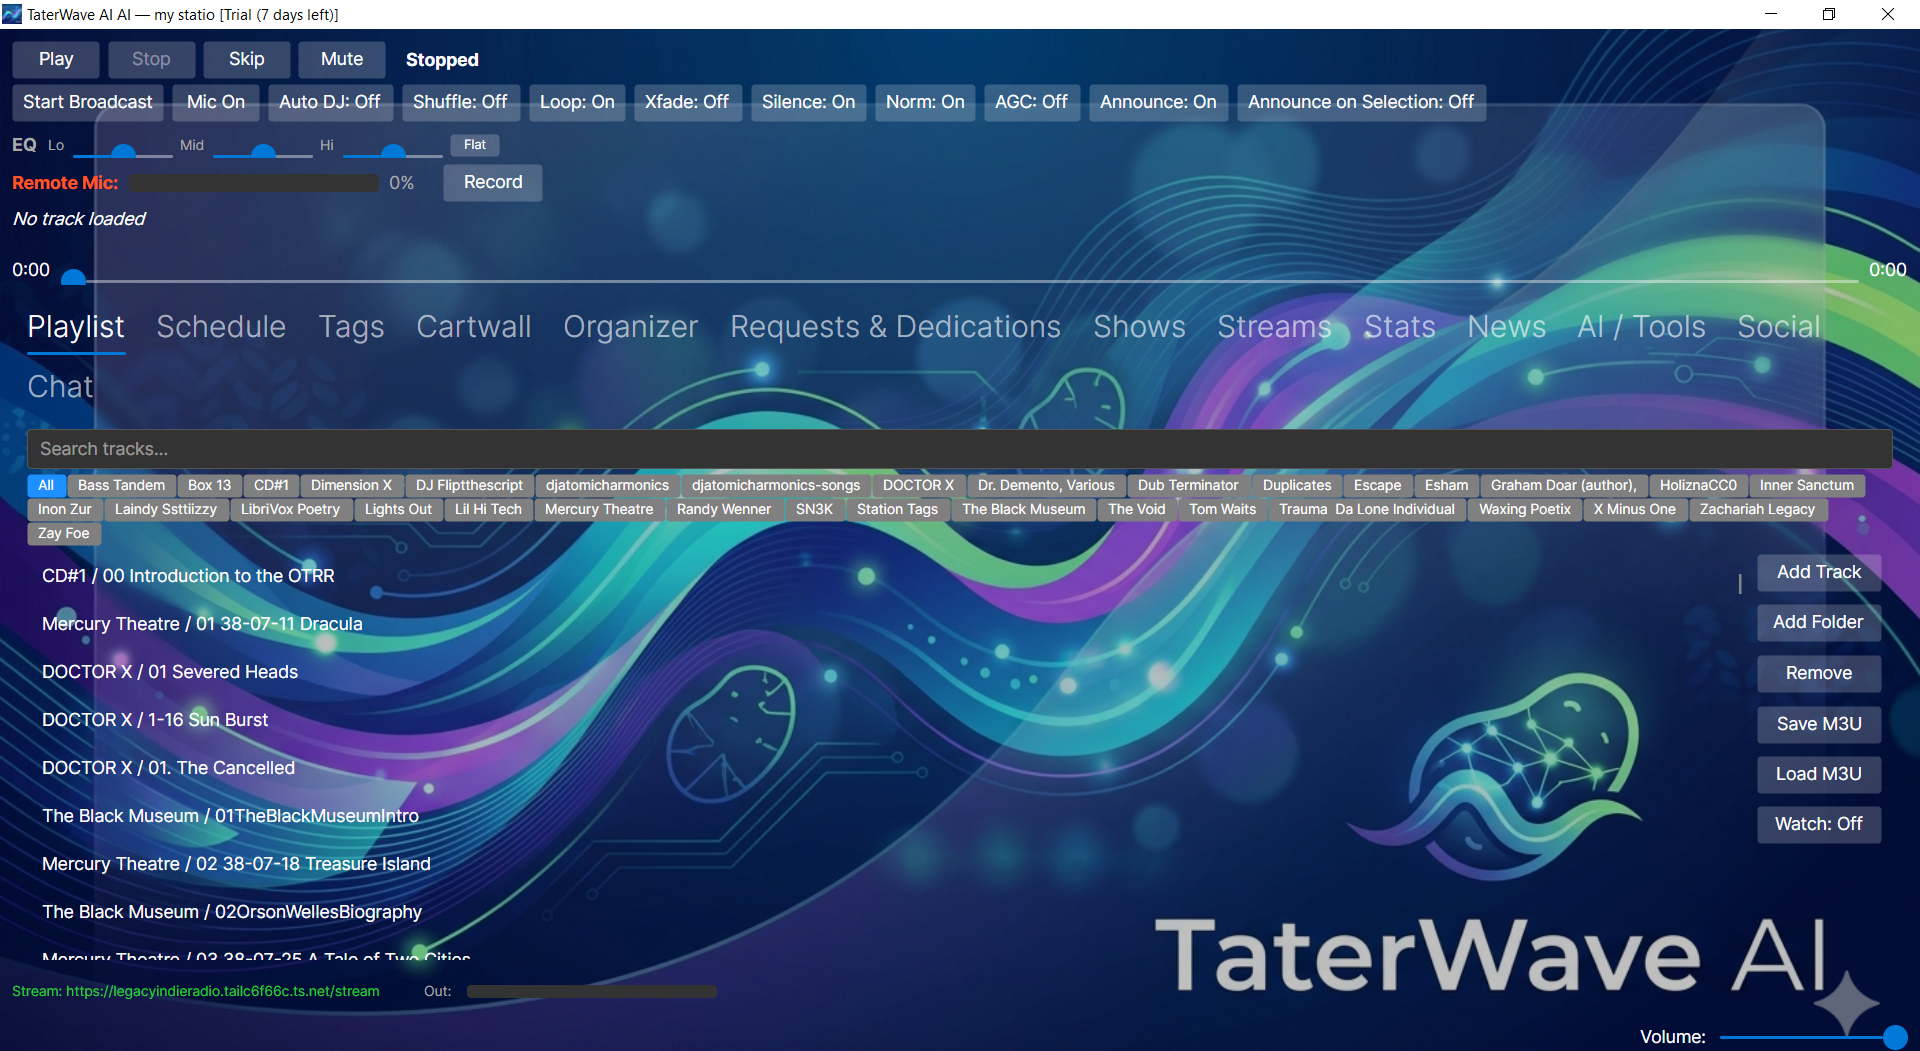Toggle Auto DJ on

tap(330, 102)
